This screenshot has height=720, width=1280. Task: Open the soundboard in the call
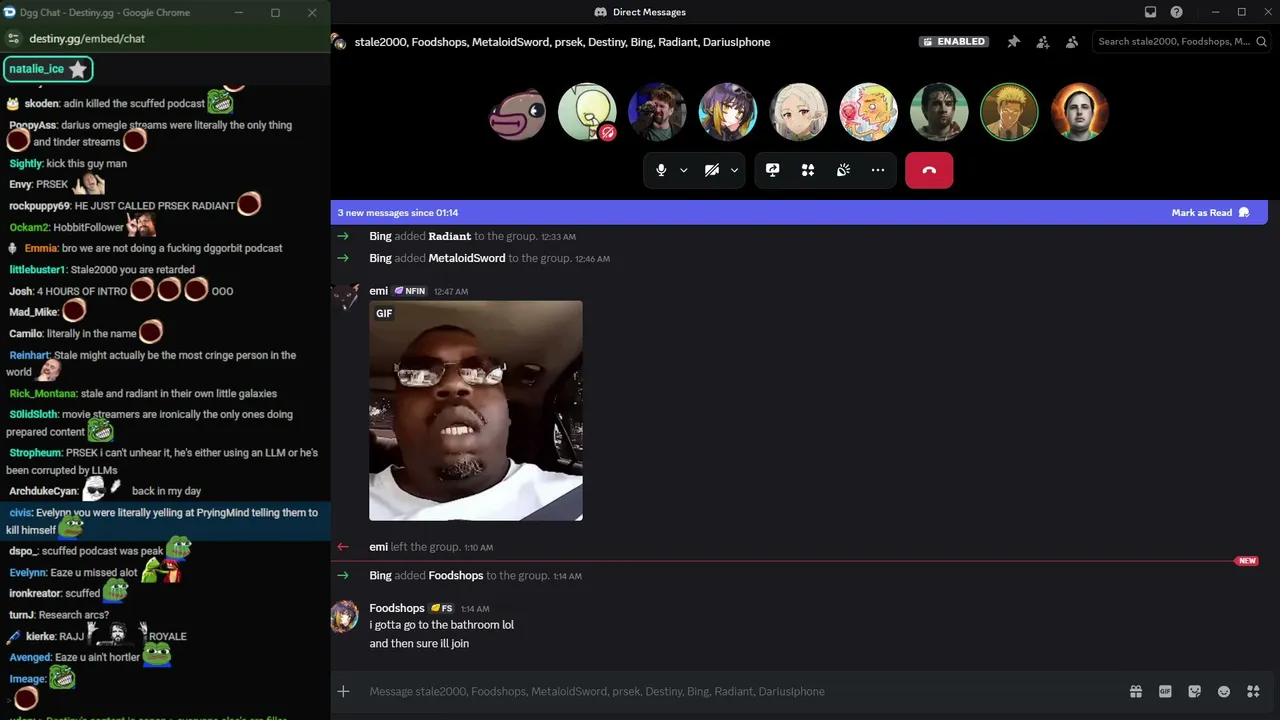coord(843,170)
